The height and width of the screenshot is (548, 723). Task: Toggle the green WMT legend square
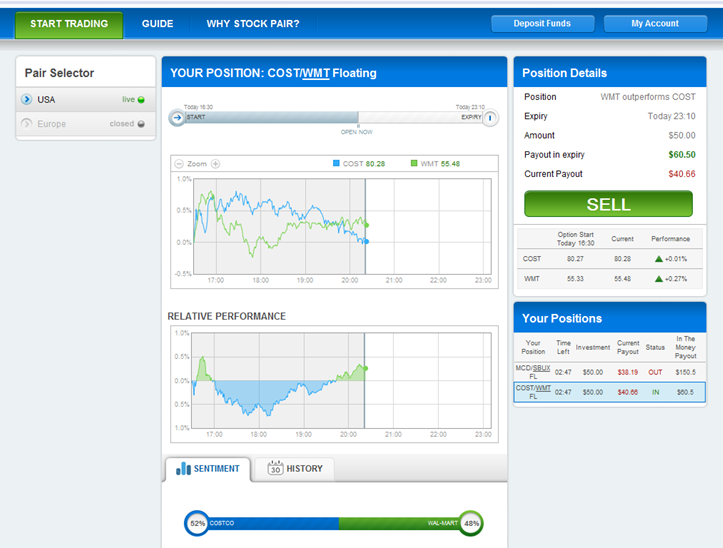pos(414,163)
